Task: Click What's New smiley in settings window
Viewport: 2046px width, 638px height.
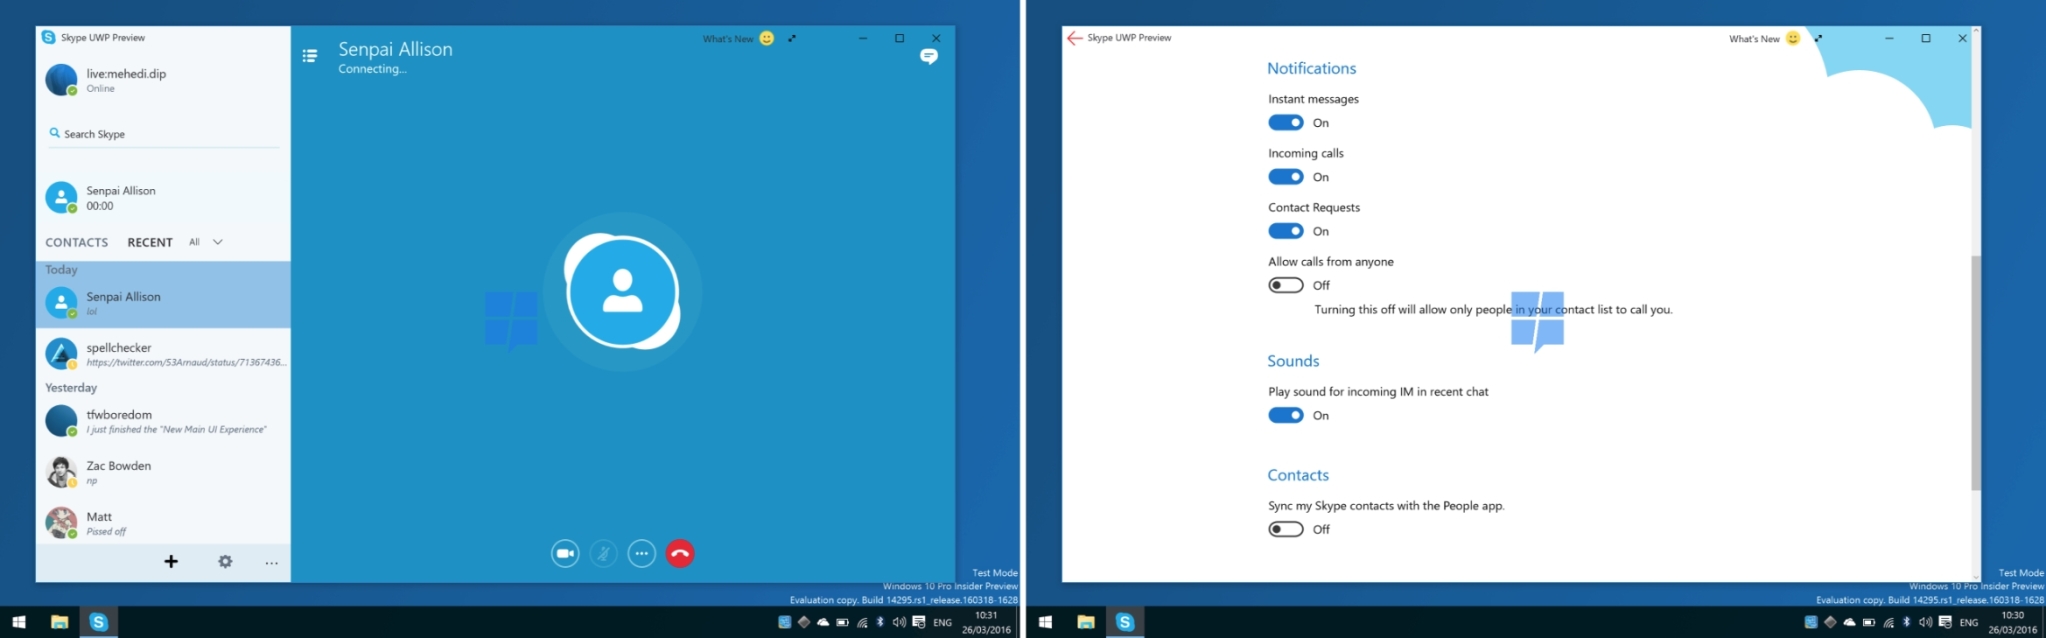Action: (1793, 39)
